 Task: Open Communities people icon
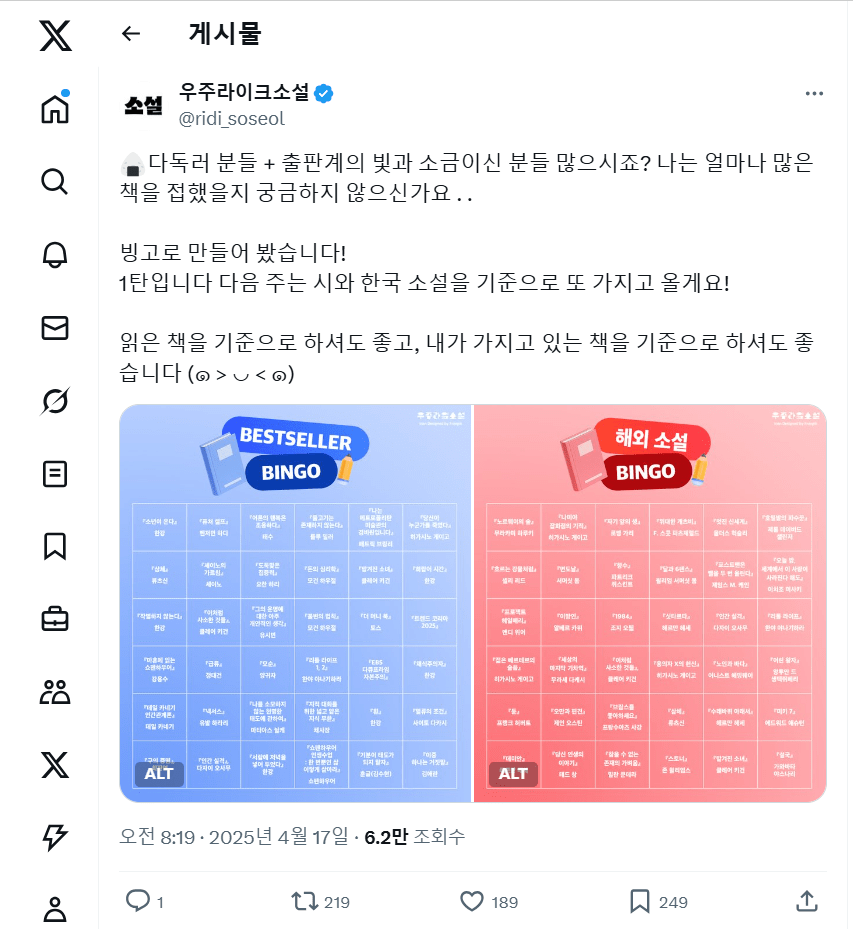tap(55, 692)
